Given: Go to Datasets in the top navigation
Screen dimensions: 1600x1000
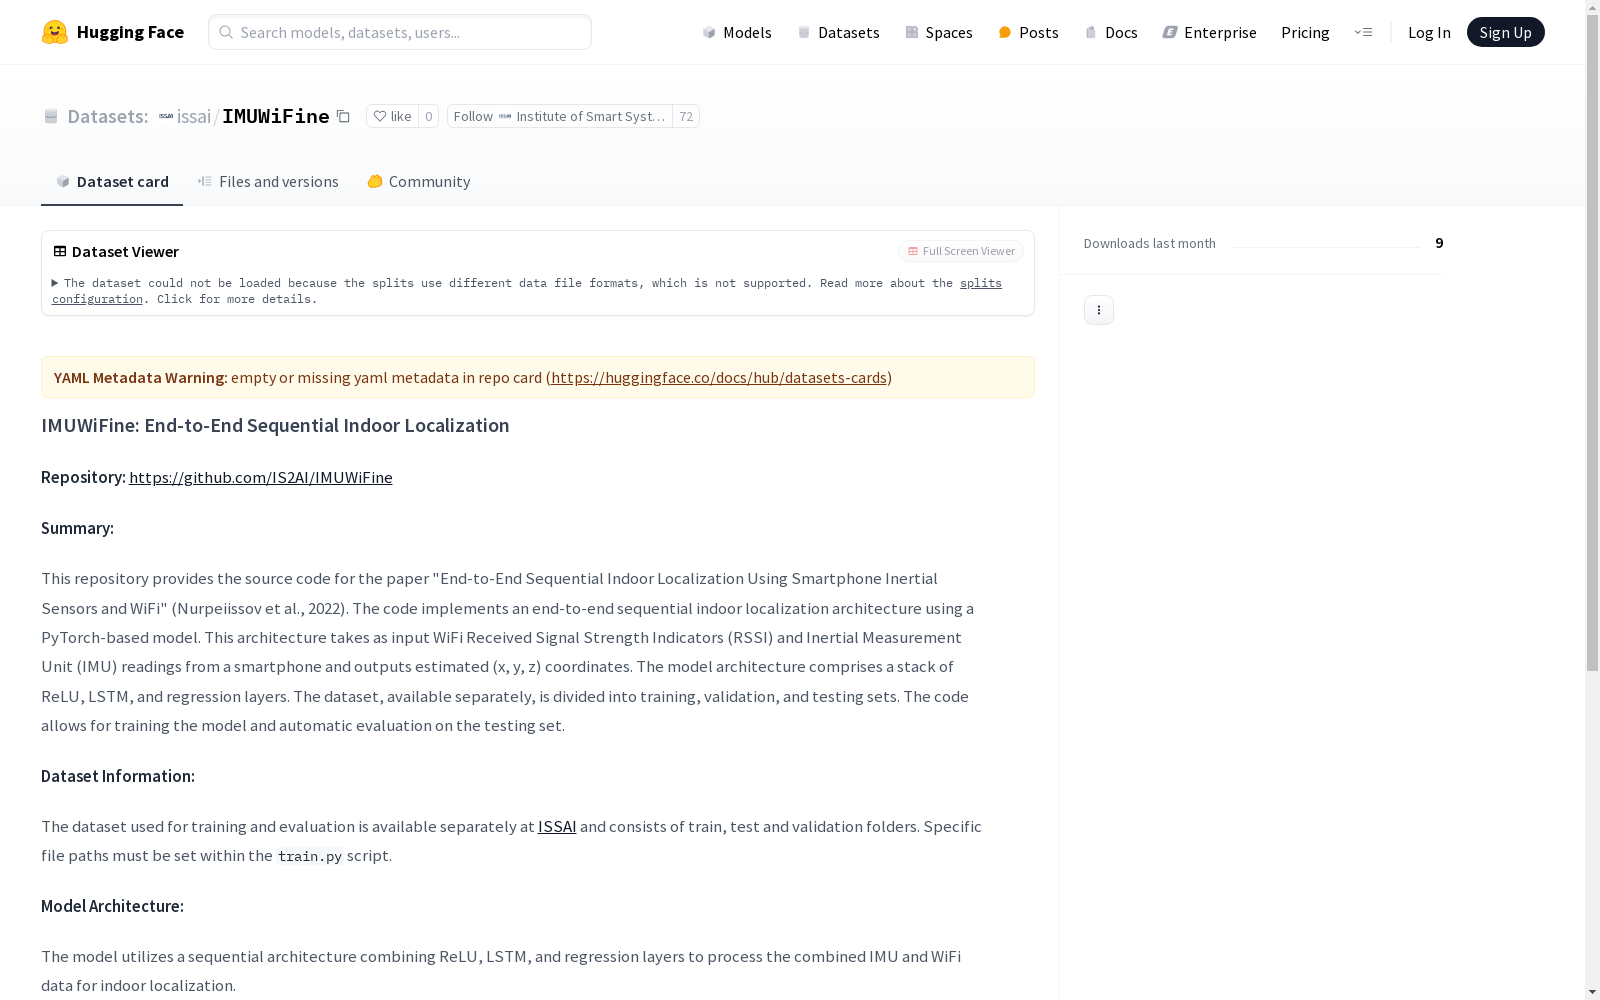Looking at the screenshot, I should click(838, 32).
